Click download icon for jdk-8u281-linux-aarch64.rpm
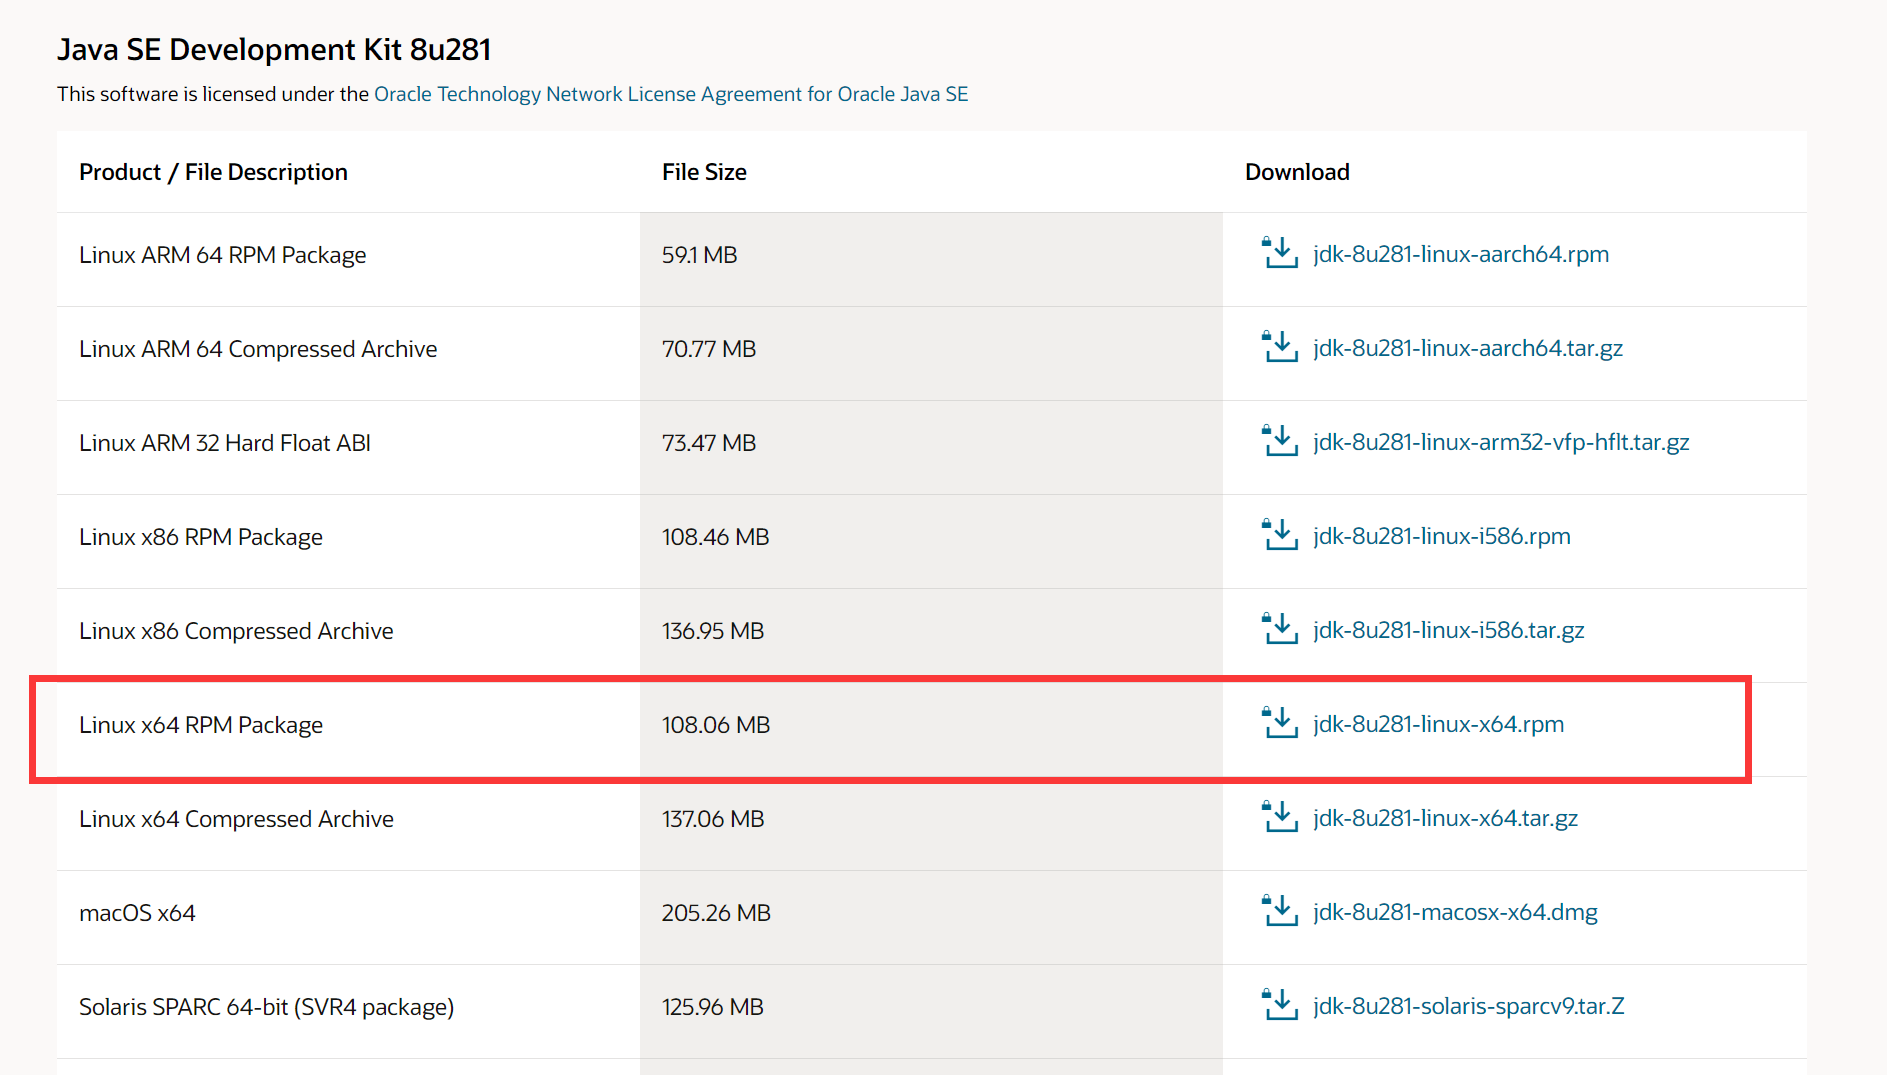 1279,253
